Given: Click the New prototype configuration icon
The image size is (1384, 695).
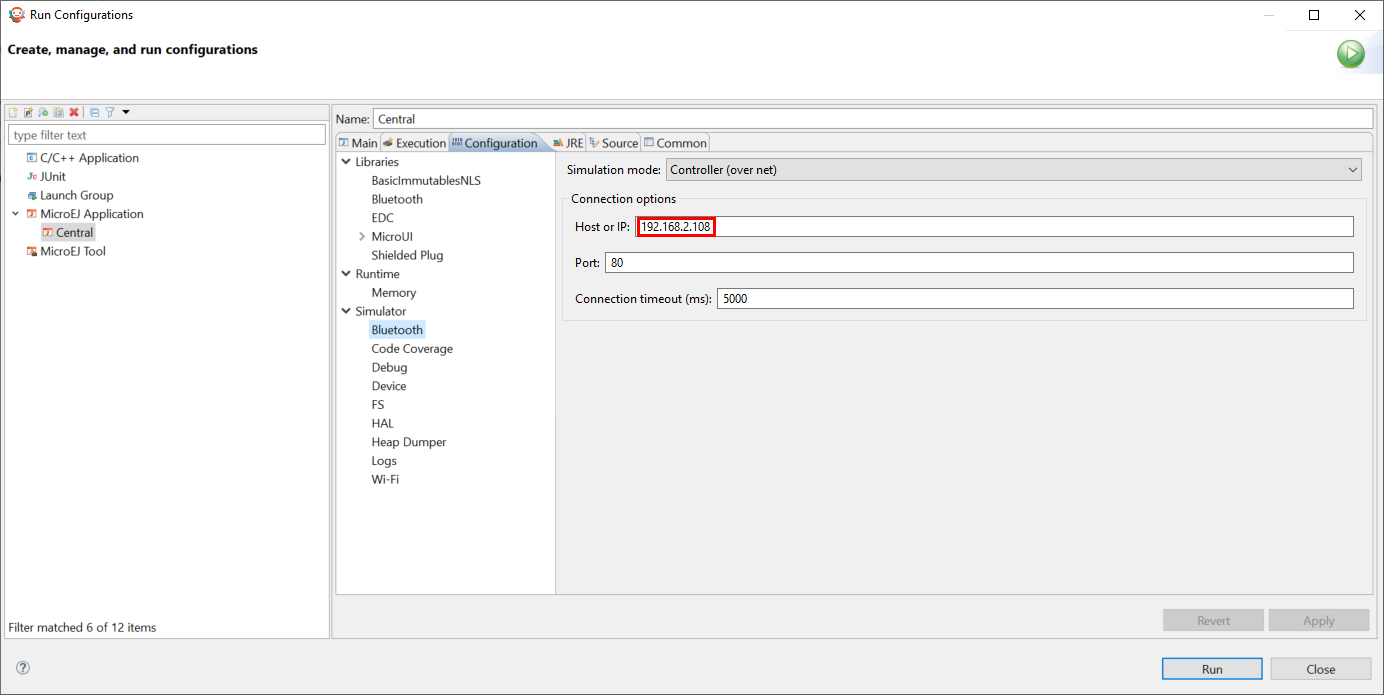Looking at the screenshot, I should click(28, 112).
